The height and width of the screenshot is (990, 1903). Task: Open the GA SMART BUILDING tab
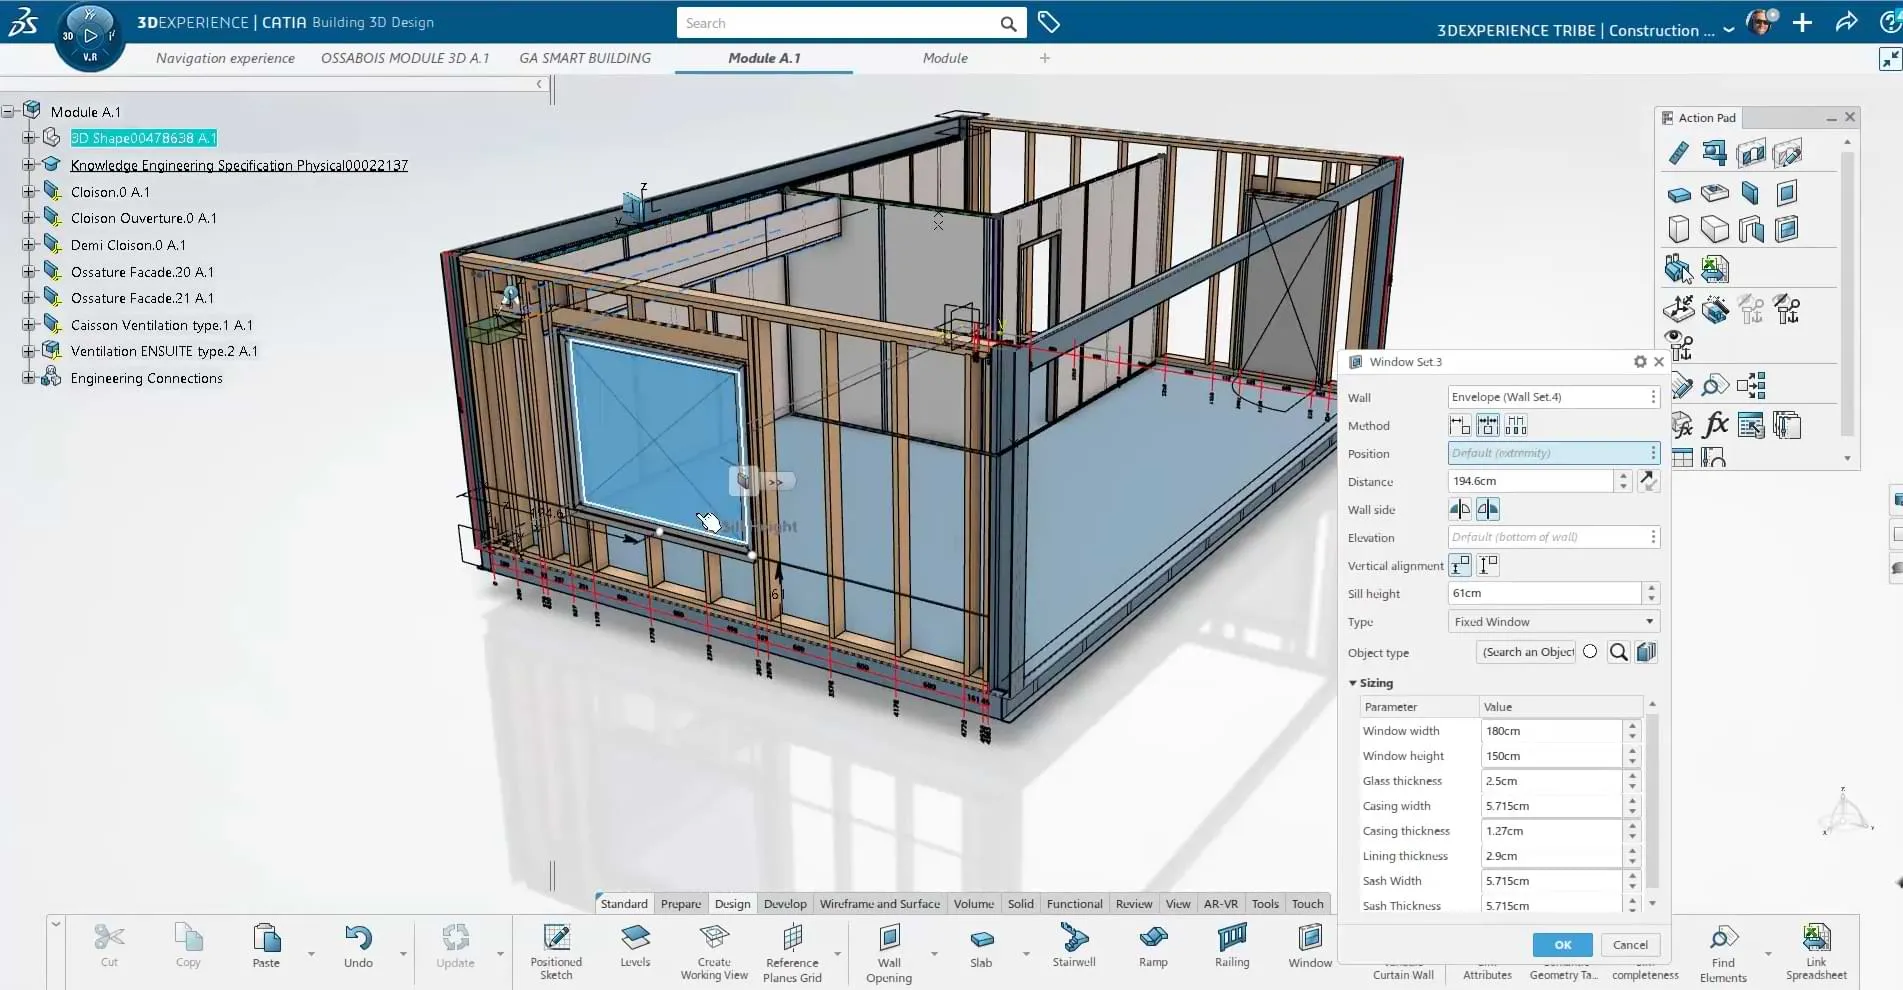585,58
